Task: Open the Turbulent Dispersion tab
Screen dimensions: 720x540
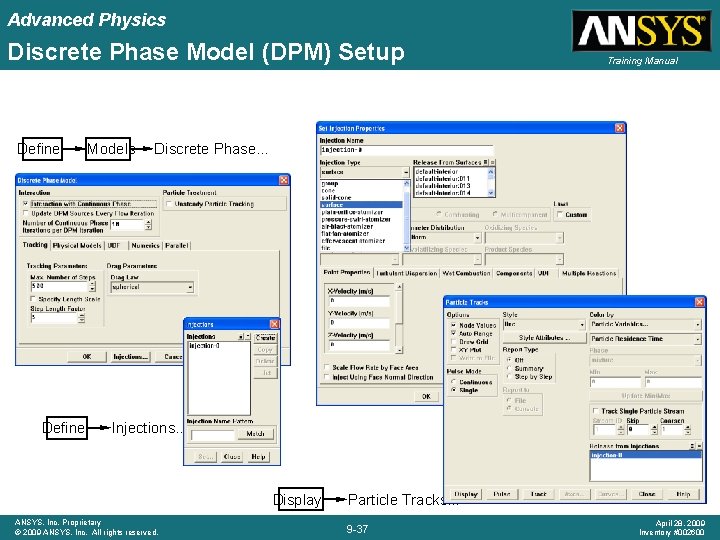Action: click(x=406, y=273)
